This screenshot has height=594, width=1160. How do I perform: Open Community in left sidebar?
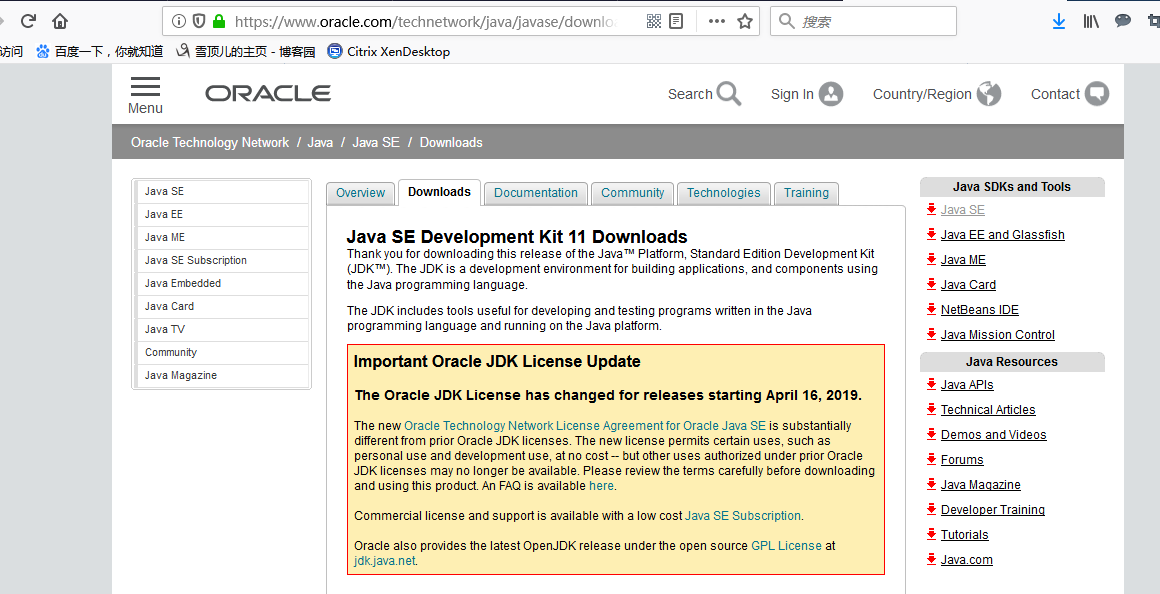click(x=222, y=352)
